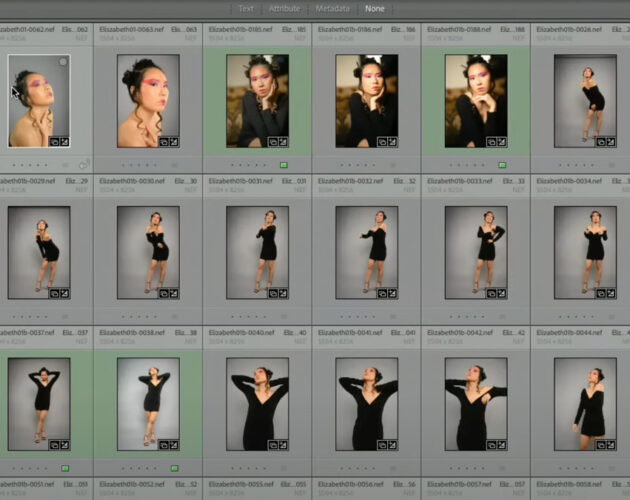Select the Elizabeth01b-0044 photo thumbnail
This screenshot has height=500, width=630.
click(x=585, y=404)
